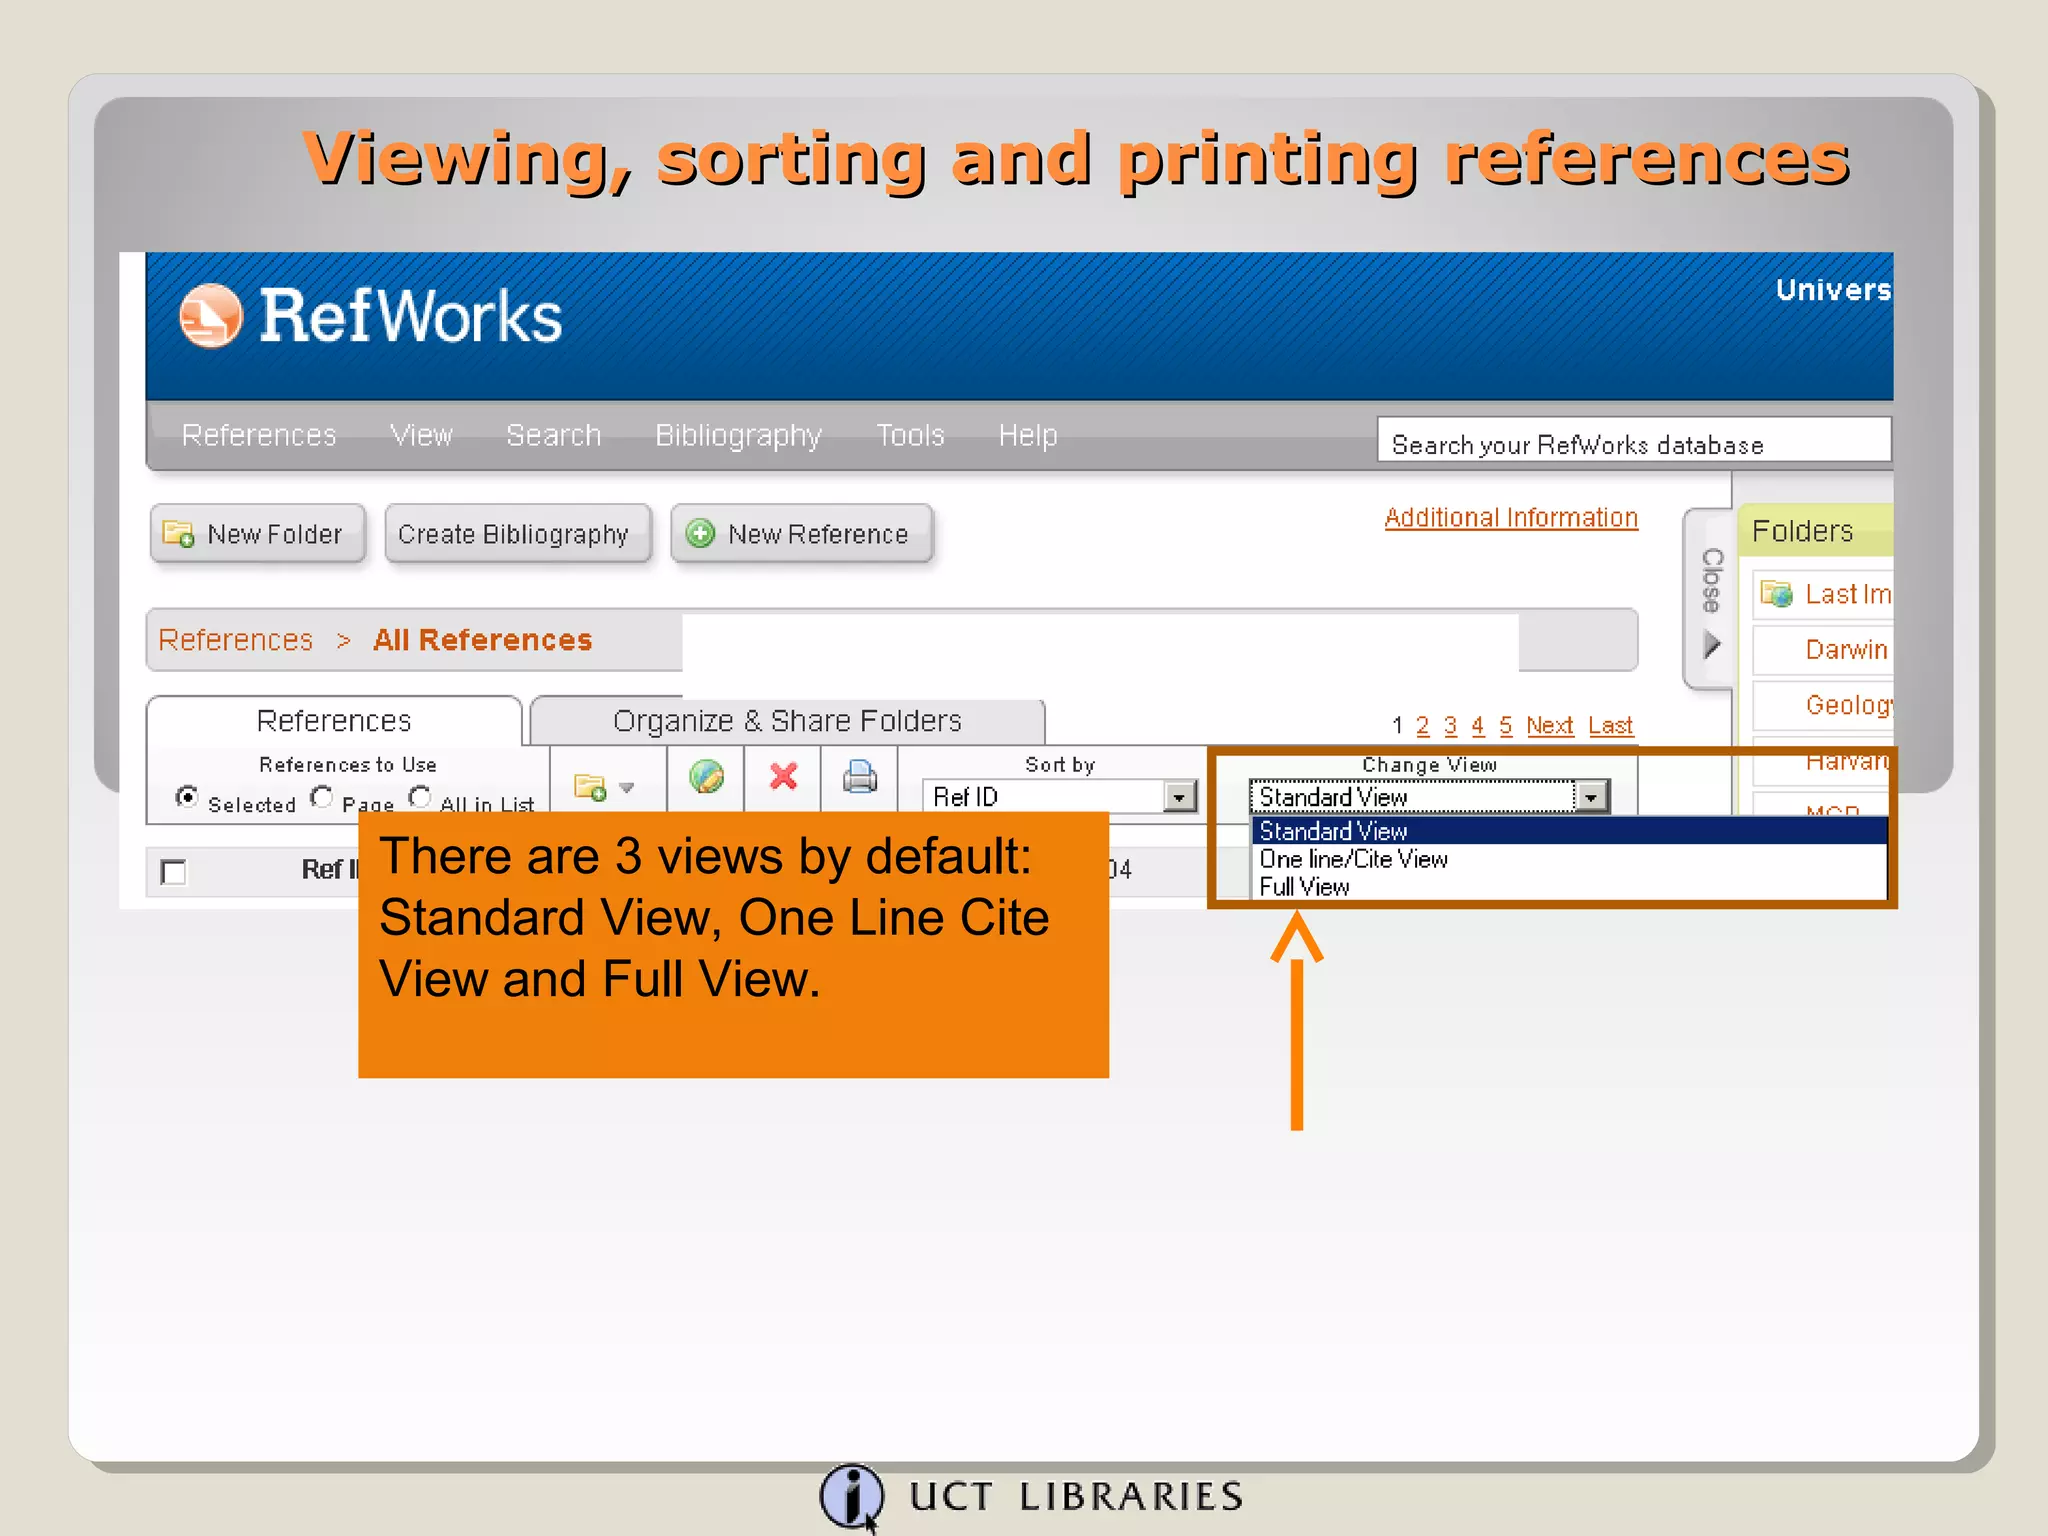Choose Standard View in the list
The height and width of the screenshot is (1536, 2048).
coord(1568,831)
